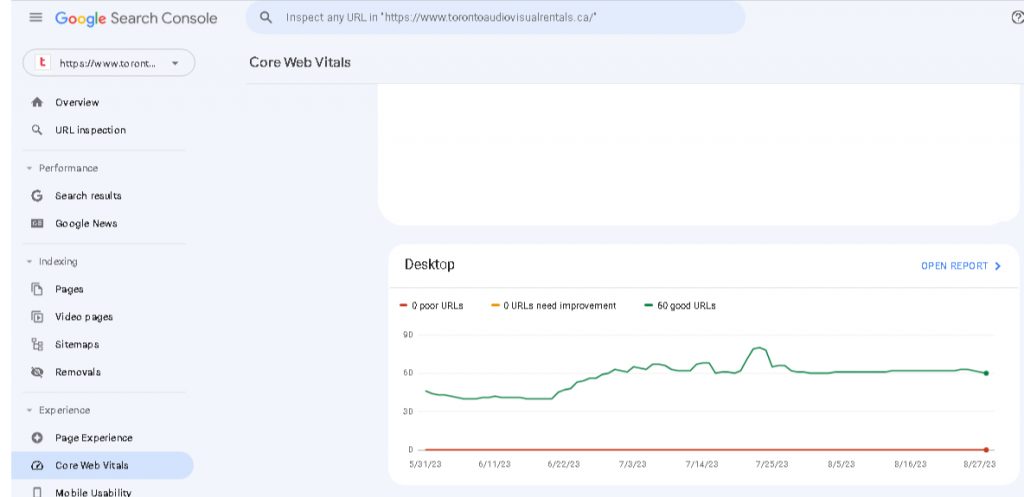Click the 7/14/23 date axis label
Screen dimensions: 1024x497
(702, 464)
